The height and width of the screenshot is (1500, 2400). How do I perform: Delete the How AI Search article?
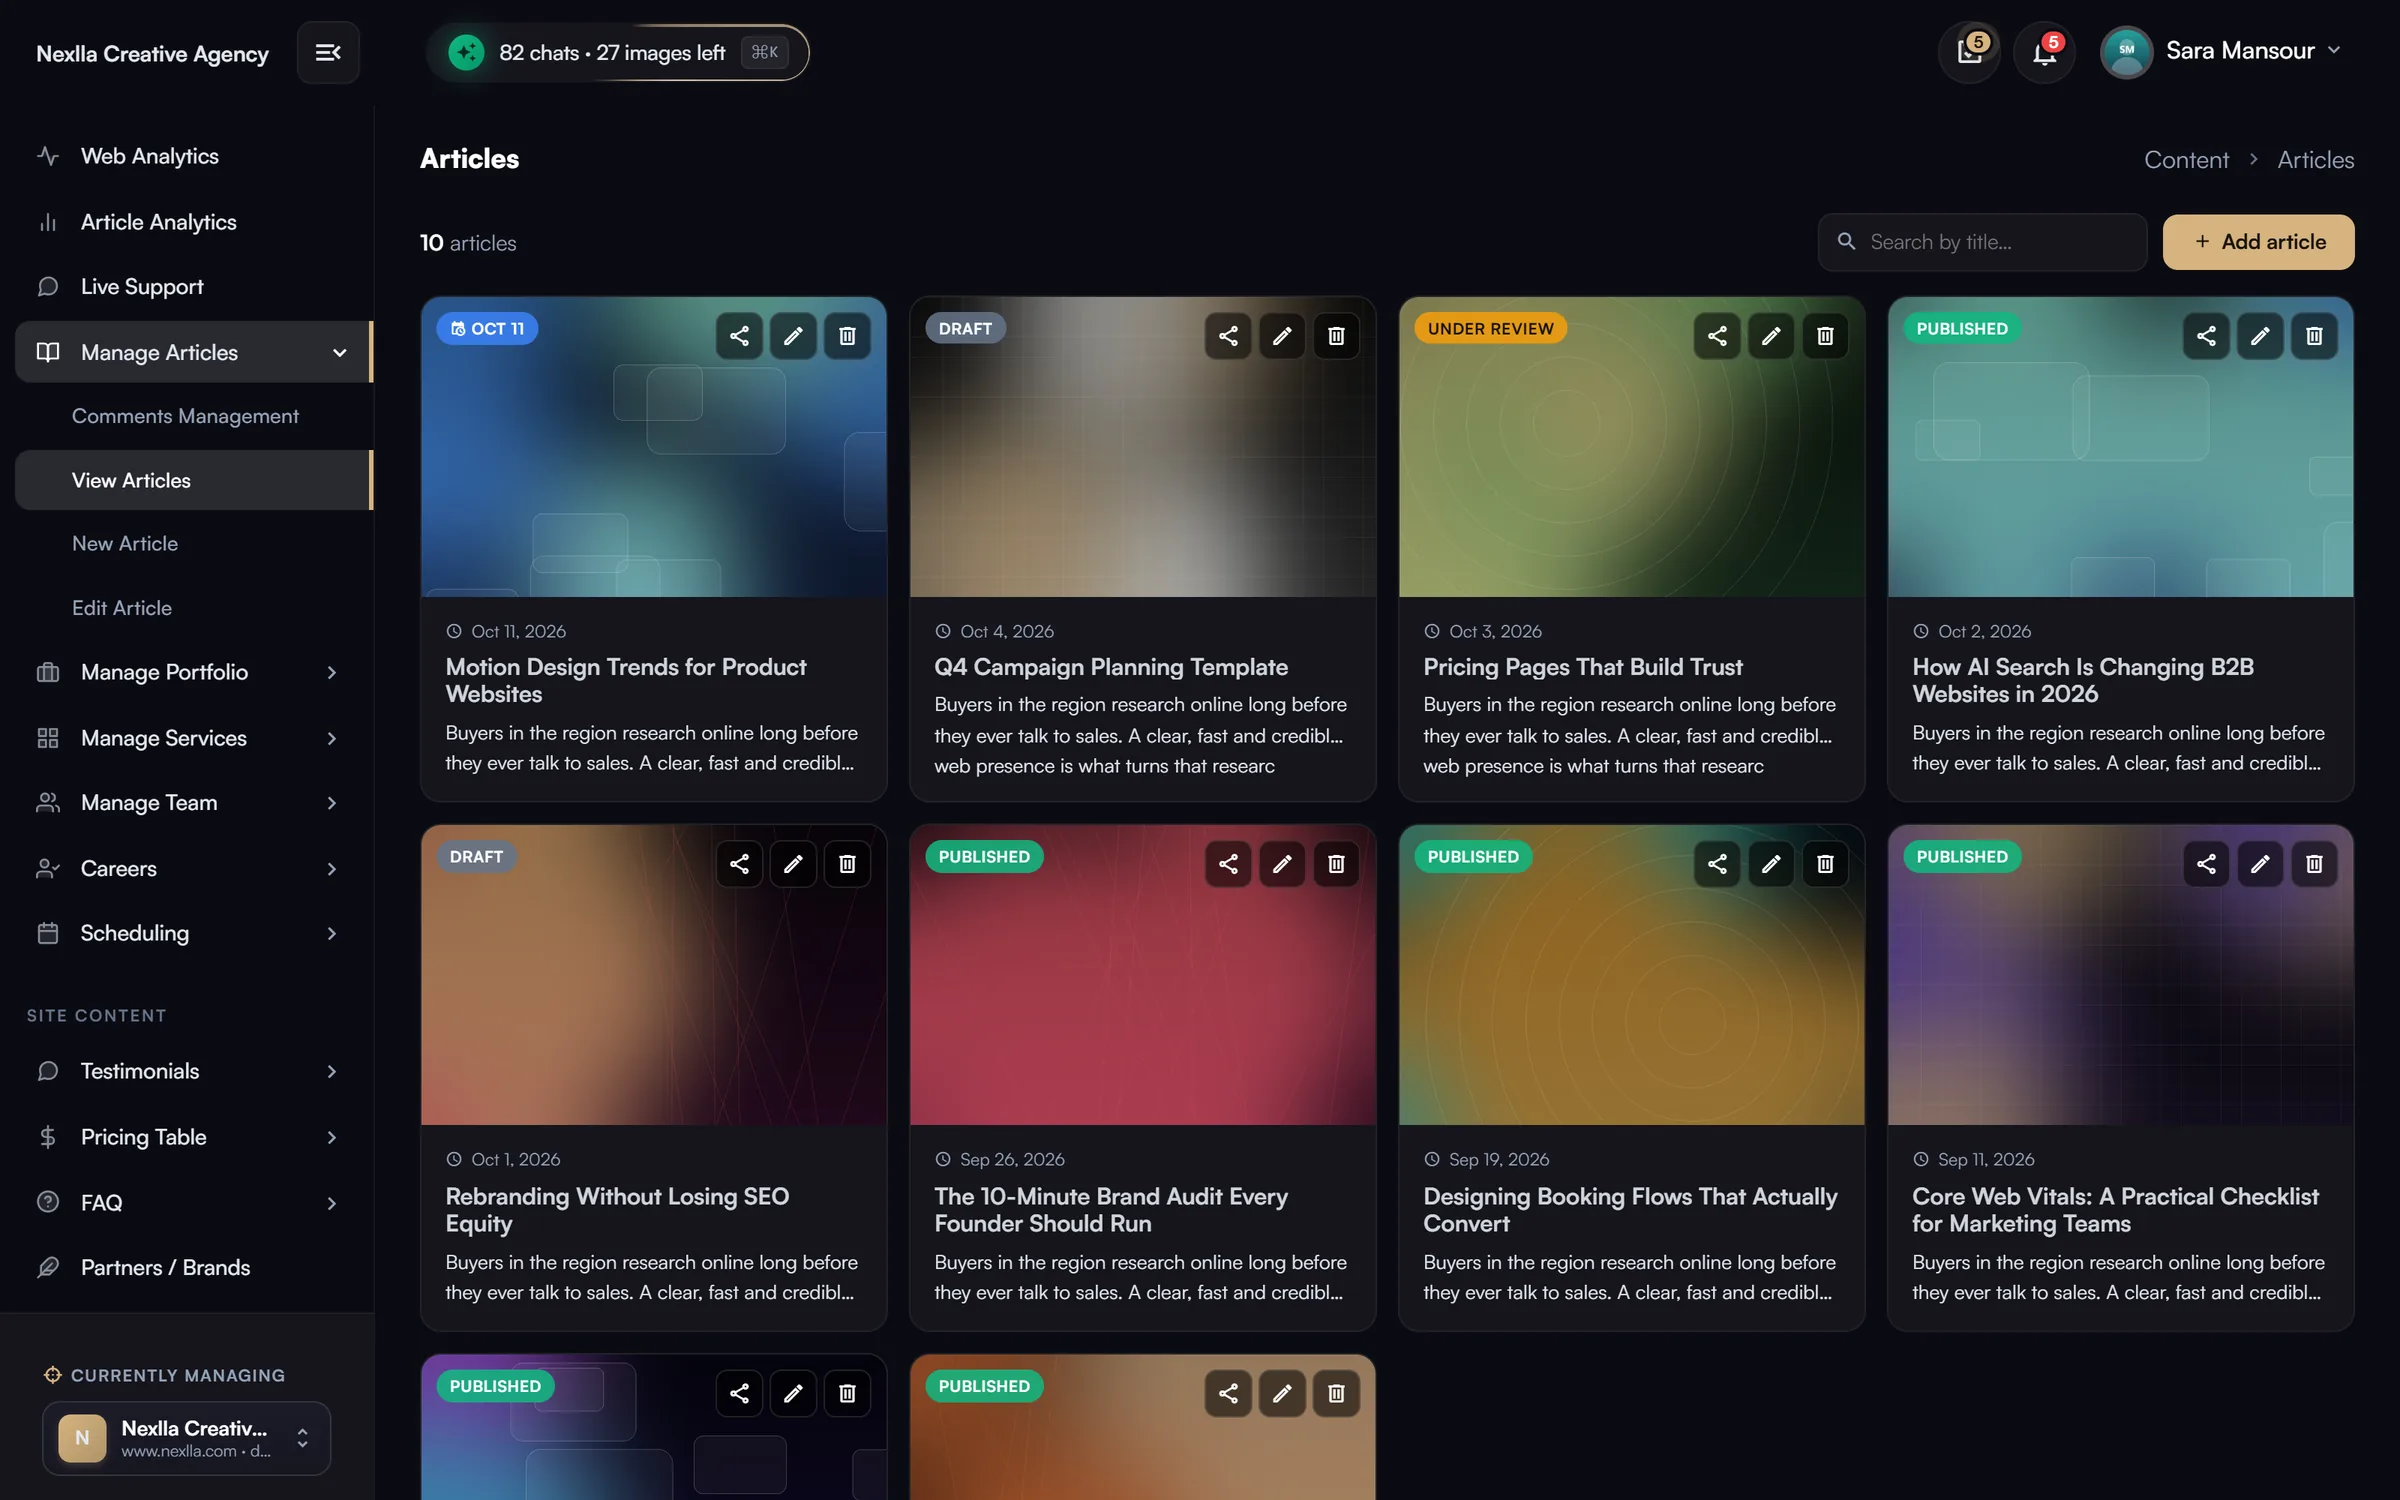tap(2314, 336)
